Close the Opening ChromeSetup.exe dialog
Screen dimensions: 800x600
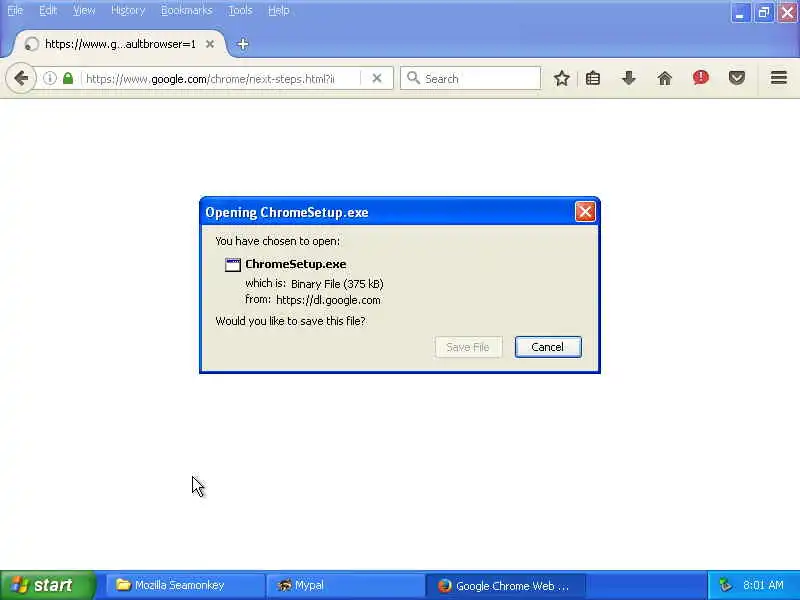pos(585,212)
